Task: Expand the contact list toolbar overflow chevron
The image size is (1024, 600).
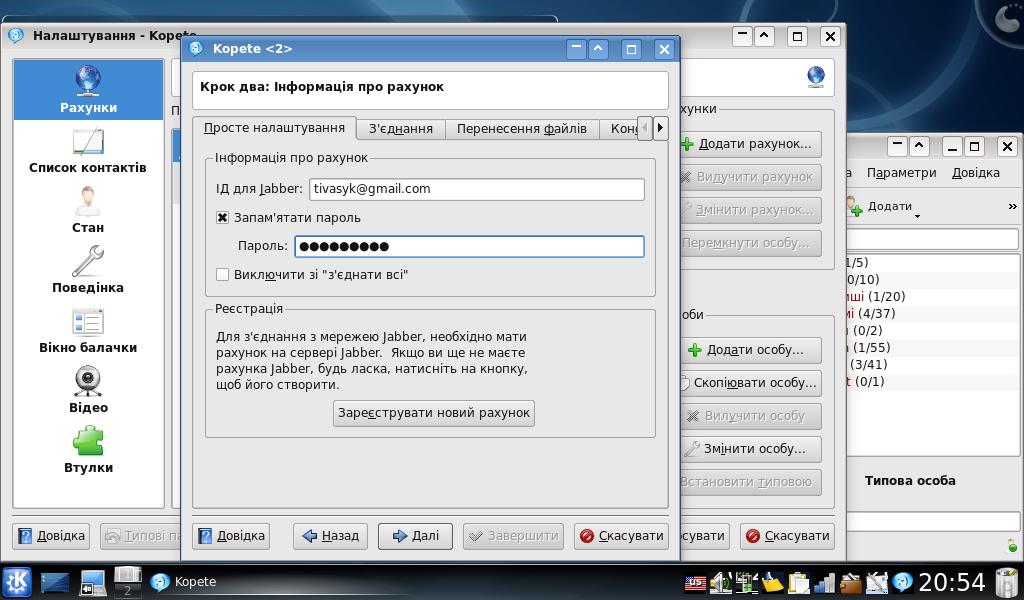Action: pos(1012,206)
